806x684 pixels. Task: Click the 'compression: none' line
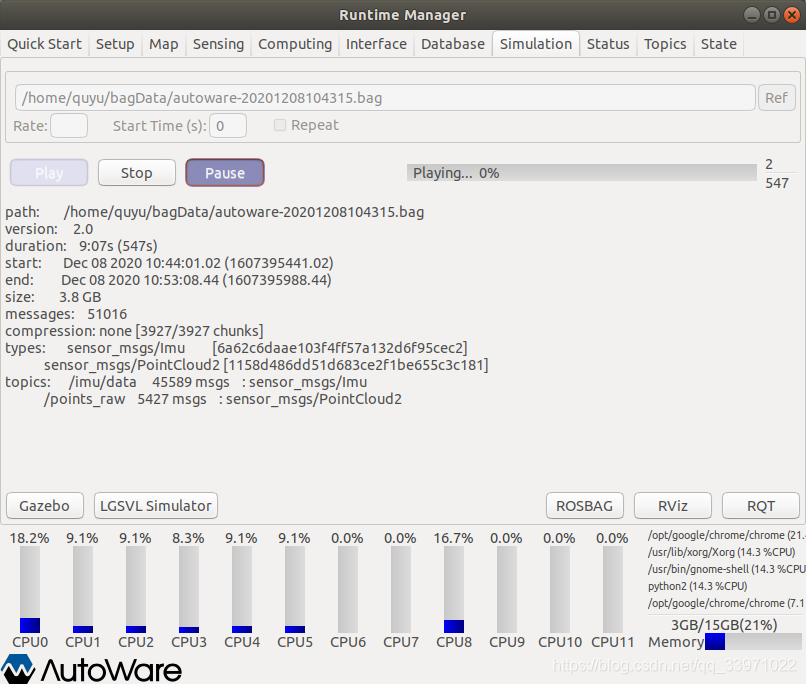point(134,330)
